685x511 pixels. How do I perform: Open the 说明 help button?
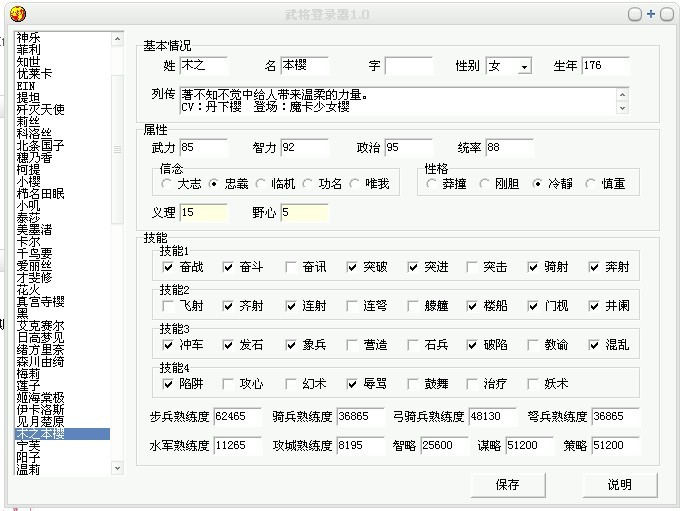tap(619, 484)
